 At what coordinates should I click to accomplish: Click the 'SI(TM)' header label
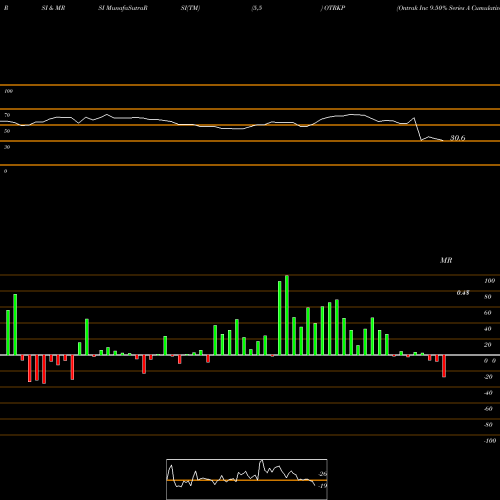[x=190, y=8]
